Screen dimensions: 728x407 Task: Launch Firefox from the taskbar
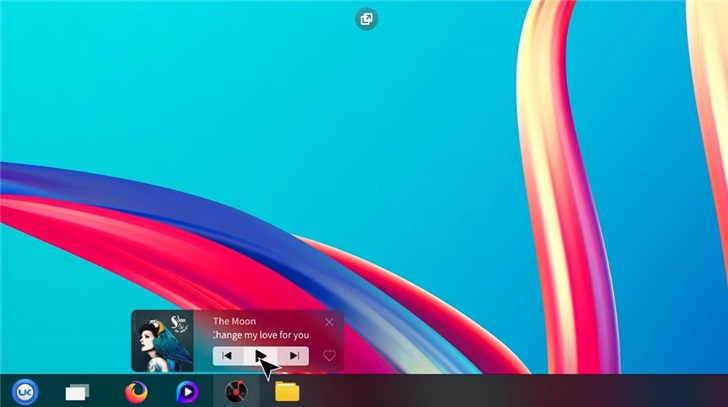pos(136,392)
